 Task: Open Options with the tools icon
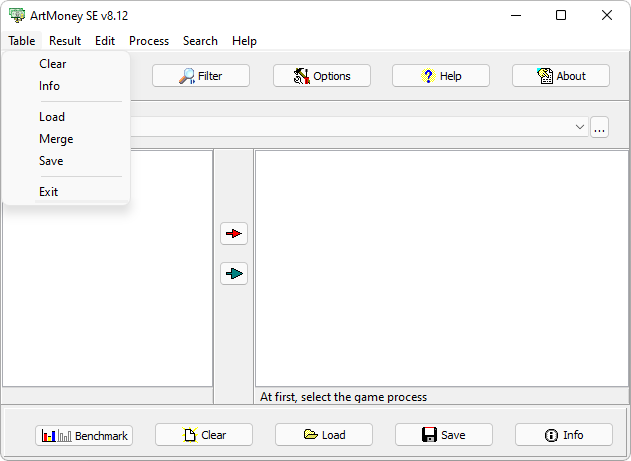tap(322, 76)
